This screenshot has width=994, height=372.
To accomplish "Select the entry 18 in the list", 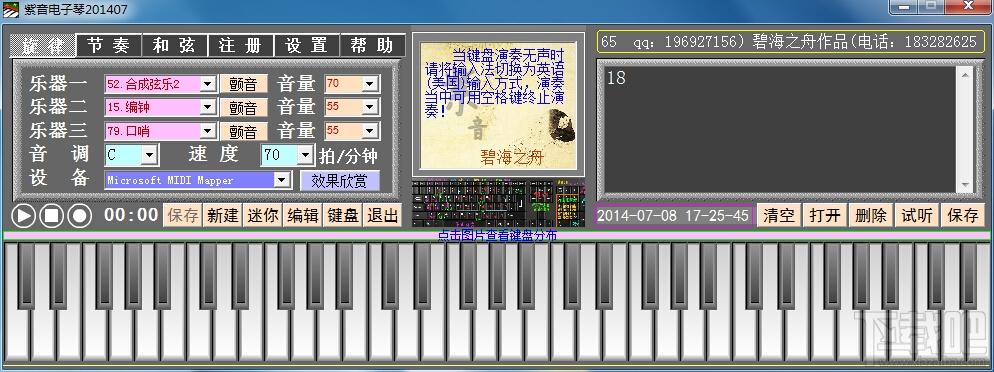I will pos(616,78).
